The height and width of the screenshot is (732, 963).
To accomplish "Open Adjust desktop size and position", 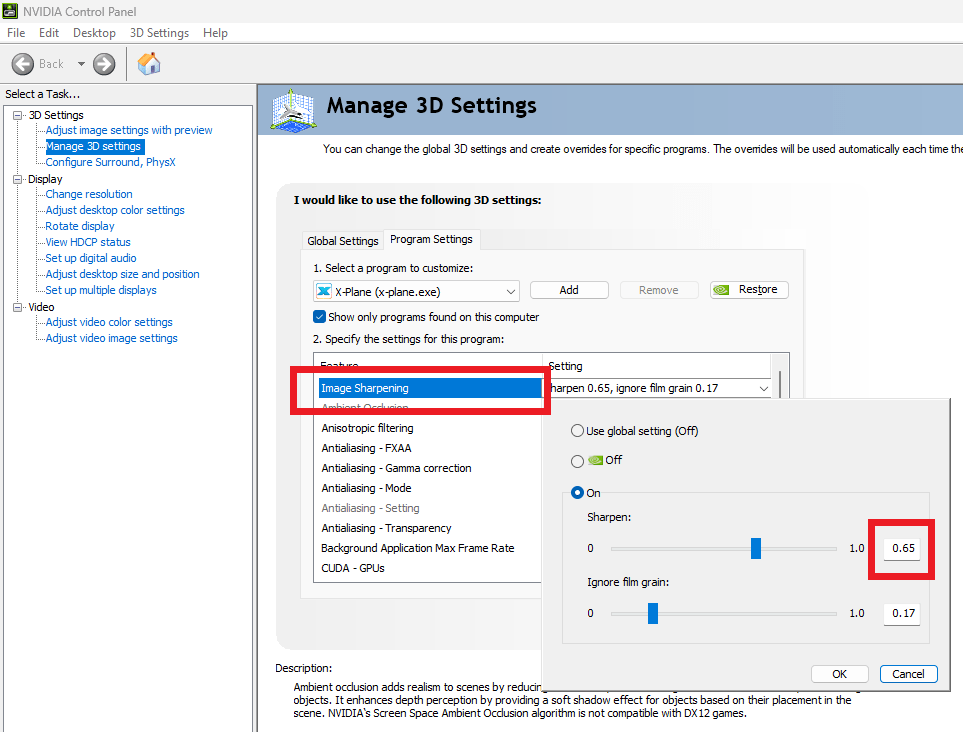I will tap(122, 274).
